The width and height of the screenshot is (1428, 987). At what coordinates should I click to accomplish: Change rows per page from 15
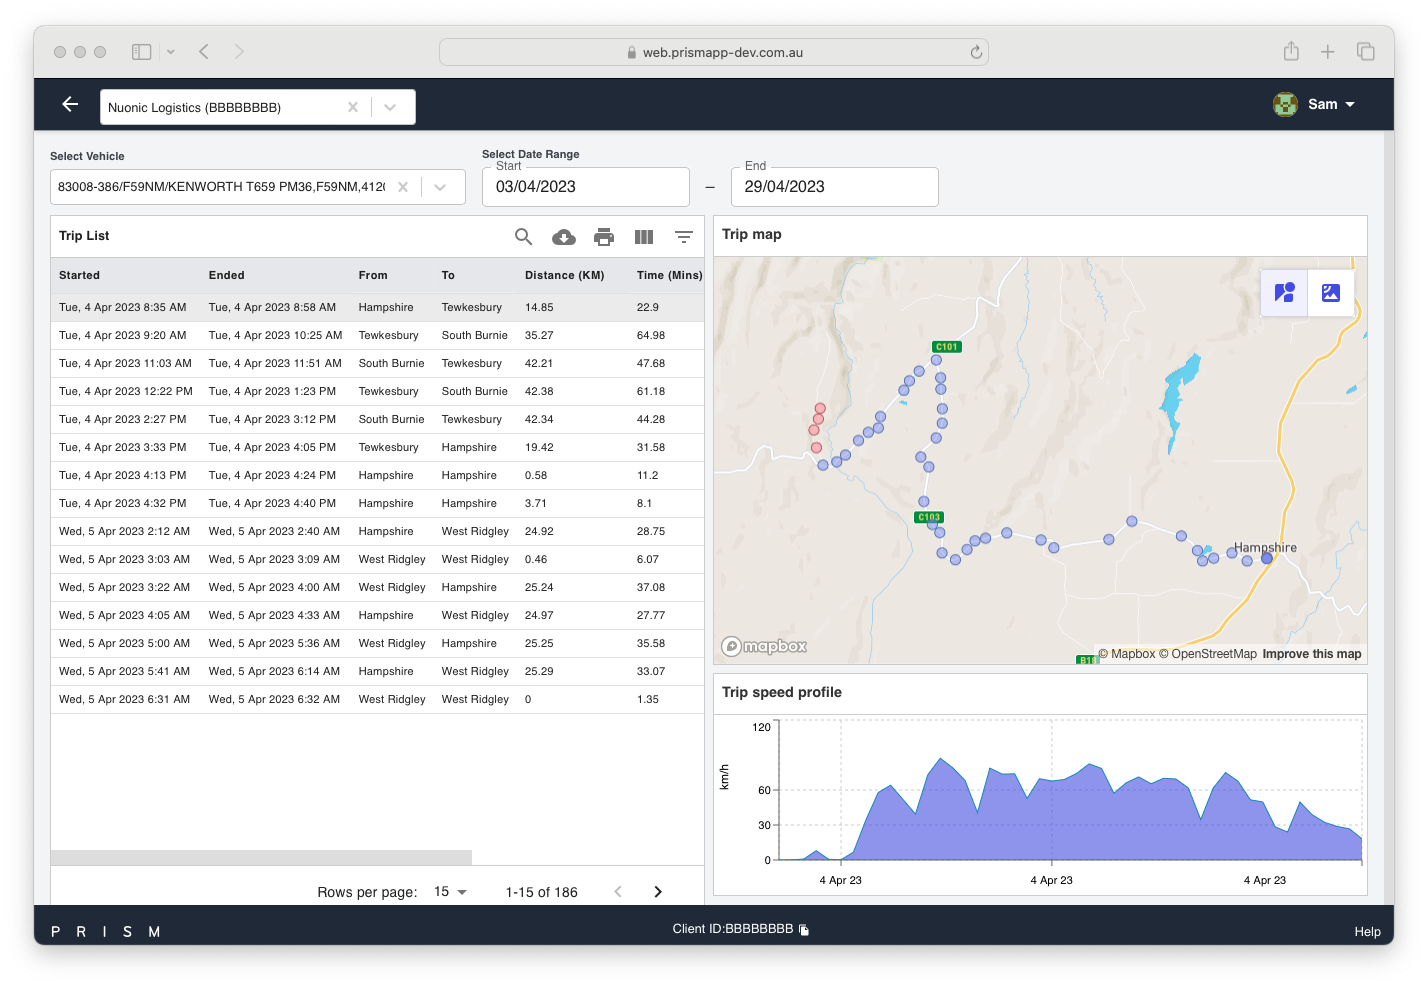(x=451, y=892)
